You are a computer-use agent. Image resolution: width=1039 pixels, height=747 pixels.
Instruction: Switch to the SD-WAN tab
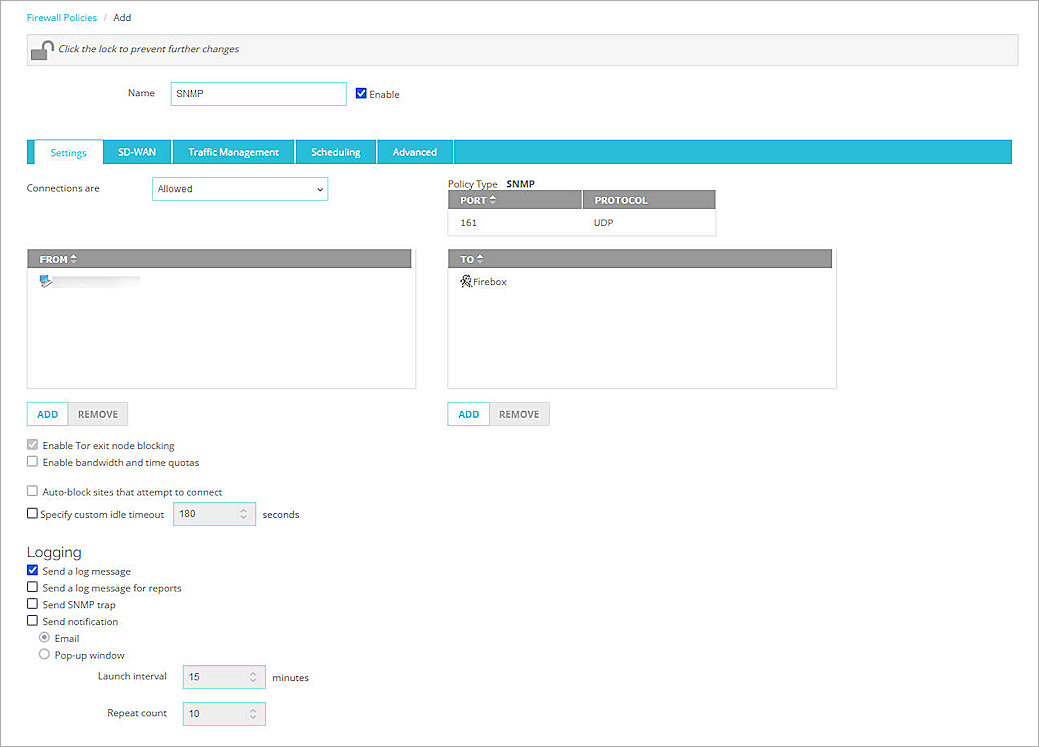click(x=136, y=151)
